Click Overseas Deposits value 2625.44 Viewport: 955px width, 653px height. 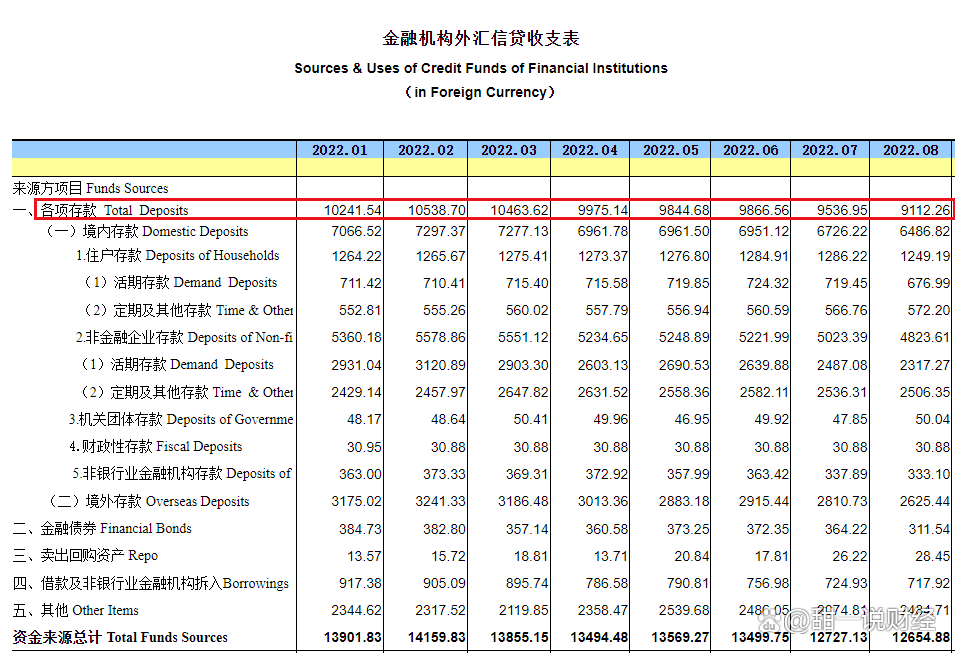point(925,501)
